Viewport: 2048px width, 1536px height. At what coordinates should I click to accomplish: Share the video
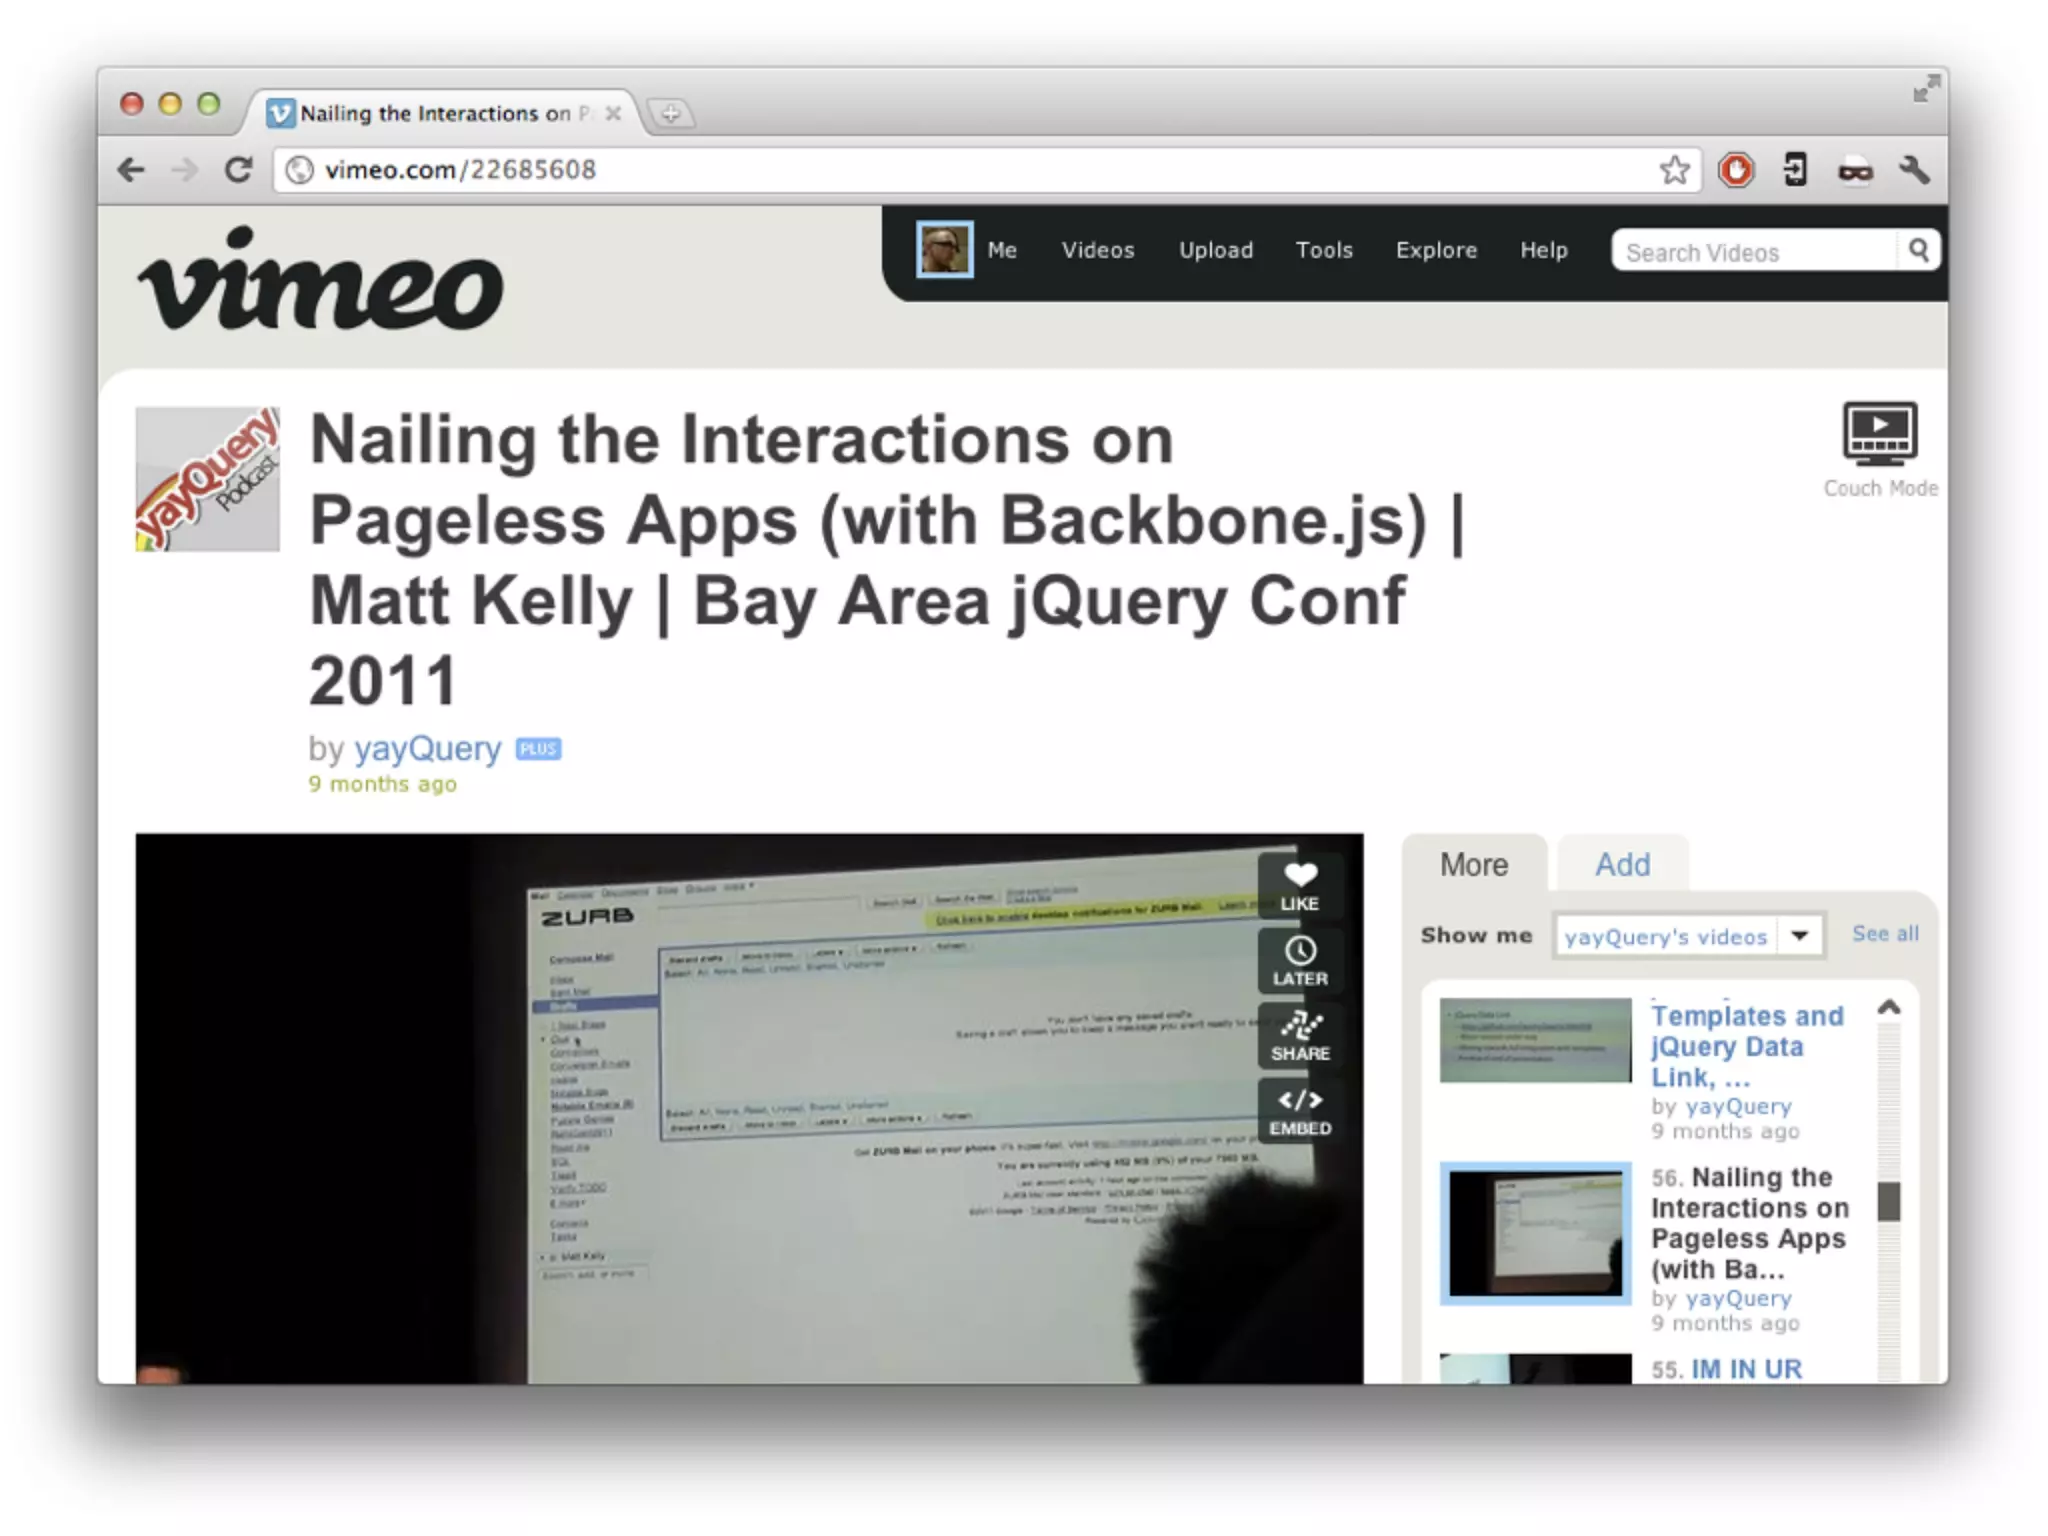point(1300,1036)
